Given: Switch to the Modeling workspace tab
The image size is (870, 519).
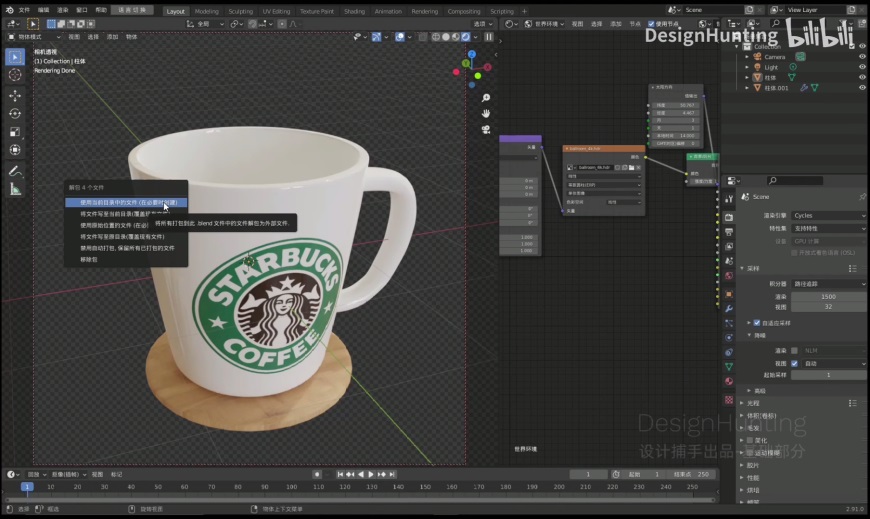Looking at the screenshot, I should pyautogui.click(x=206, y=11).
